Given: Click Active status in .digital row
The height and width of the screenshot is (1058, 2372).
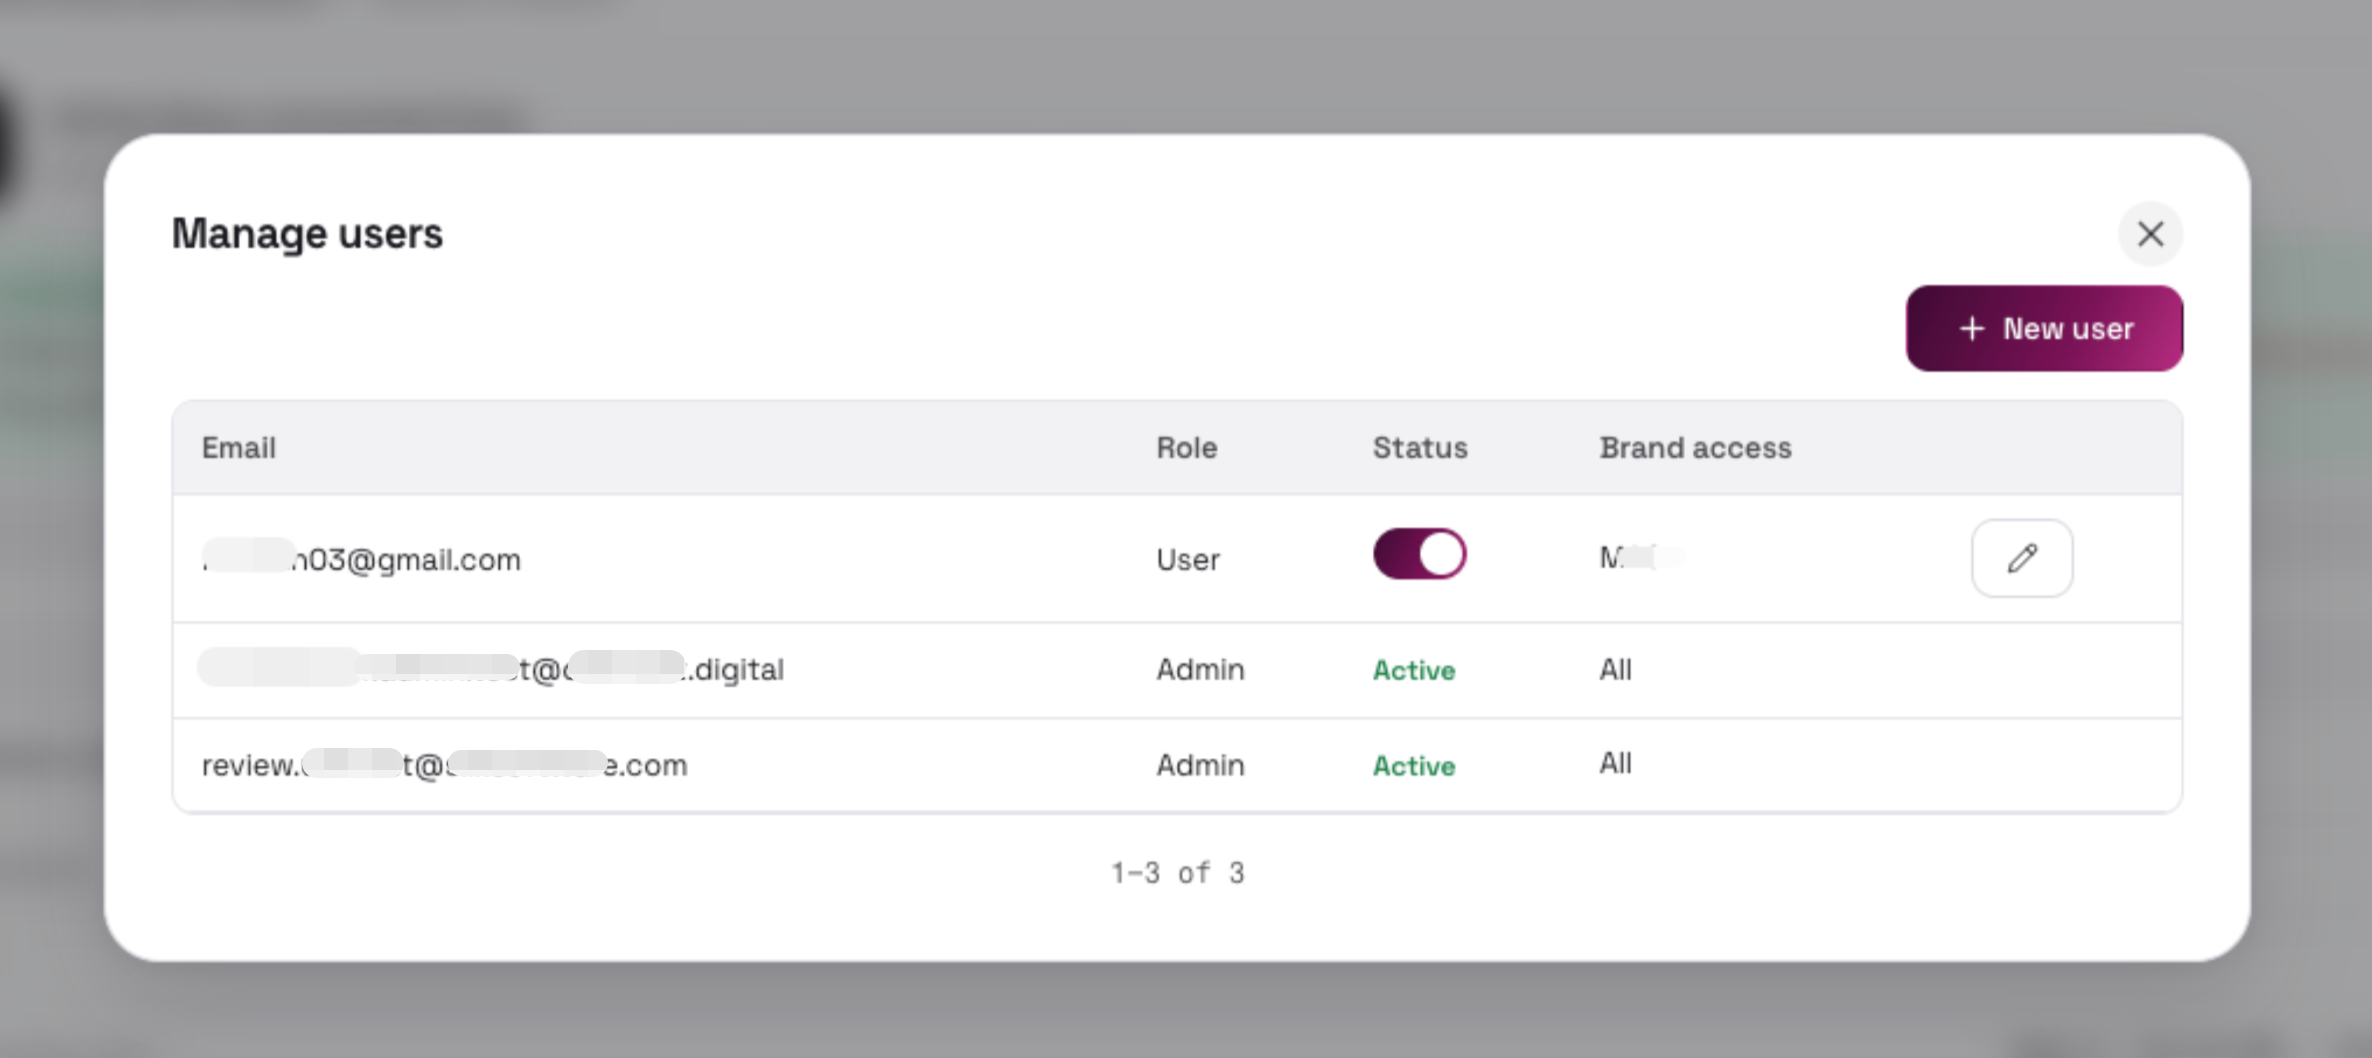Looking at the screenshot, I should pyautogui.click(x=1414, y=670).
